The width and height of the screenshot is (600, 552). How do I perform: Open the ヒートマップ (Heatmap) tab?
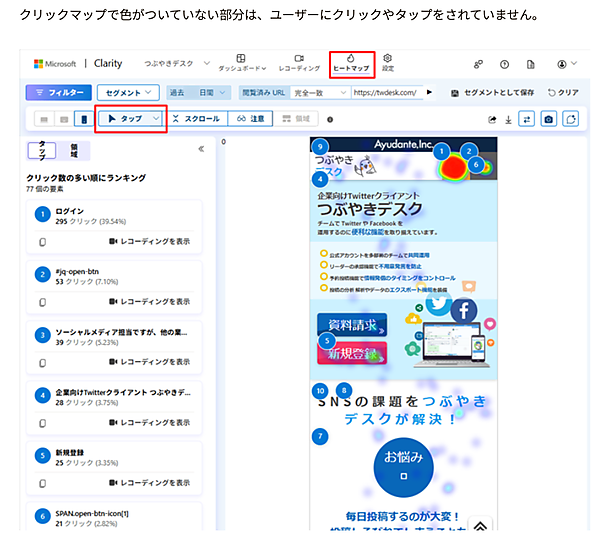351,64
